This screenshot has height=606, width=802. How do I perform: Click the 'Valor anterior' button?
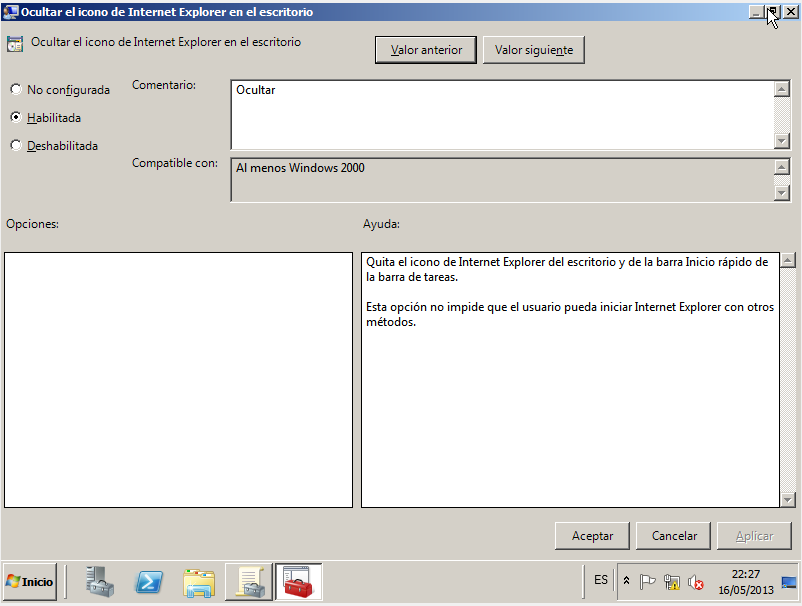point(426,50)
